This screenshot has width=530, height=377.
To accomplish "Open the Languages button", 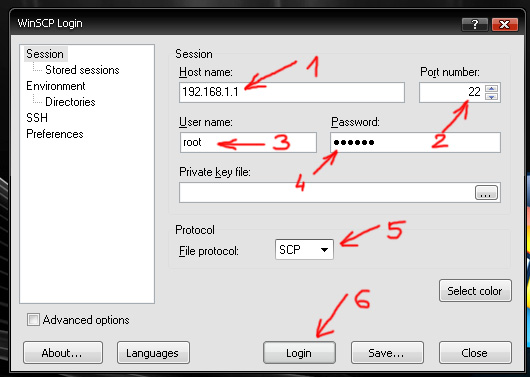I will pos(153,353).
